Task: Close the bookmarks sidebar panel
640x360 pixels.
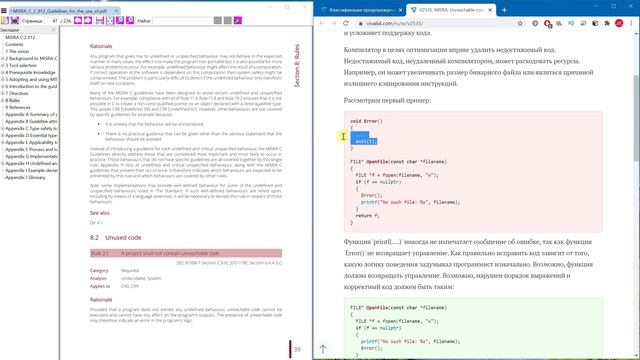Action: coord(53,30)
